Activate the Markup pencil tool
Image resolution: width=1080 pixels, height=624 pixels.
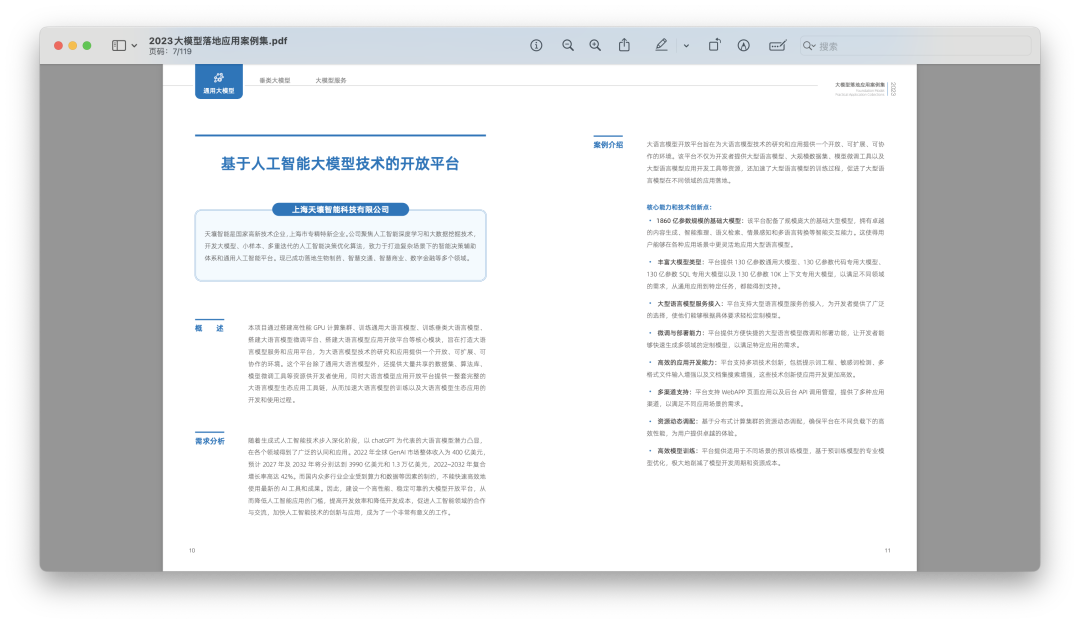pos(660,45)
